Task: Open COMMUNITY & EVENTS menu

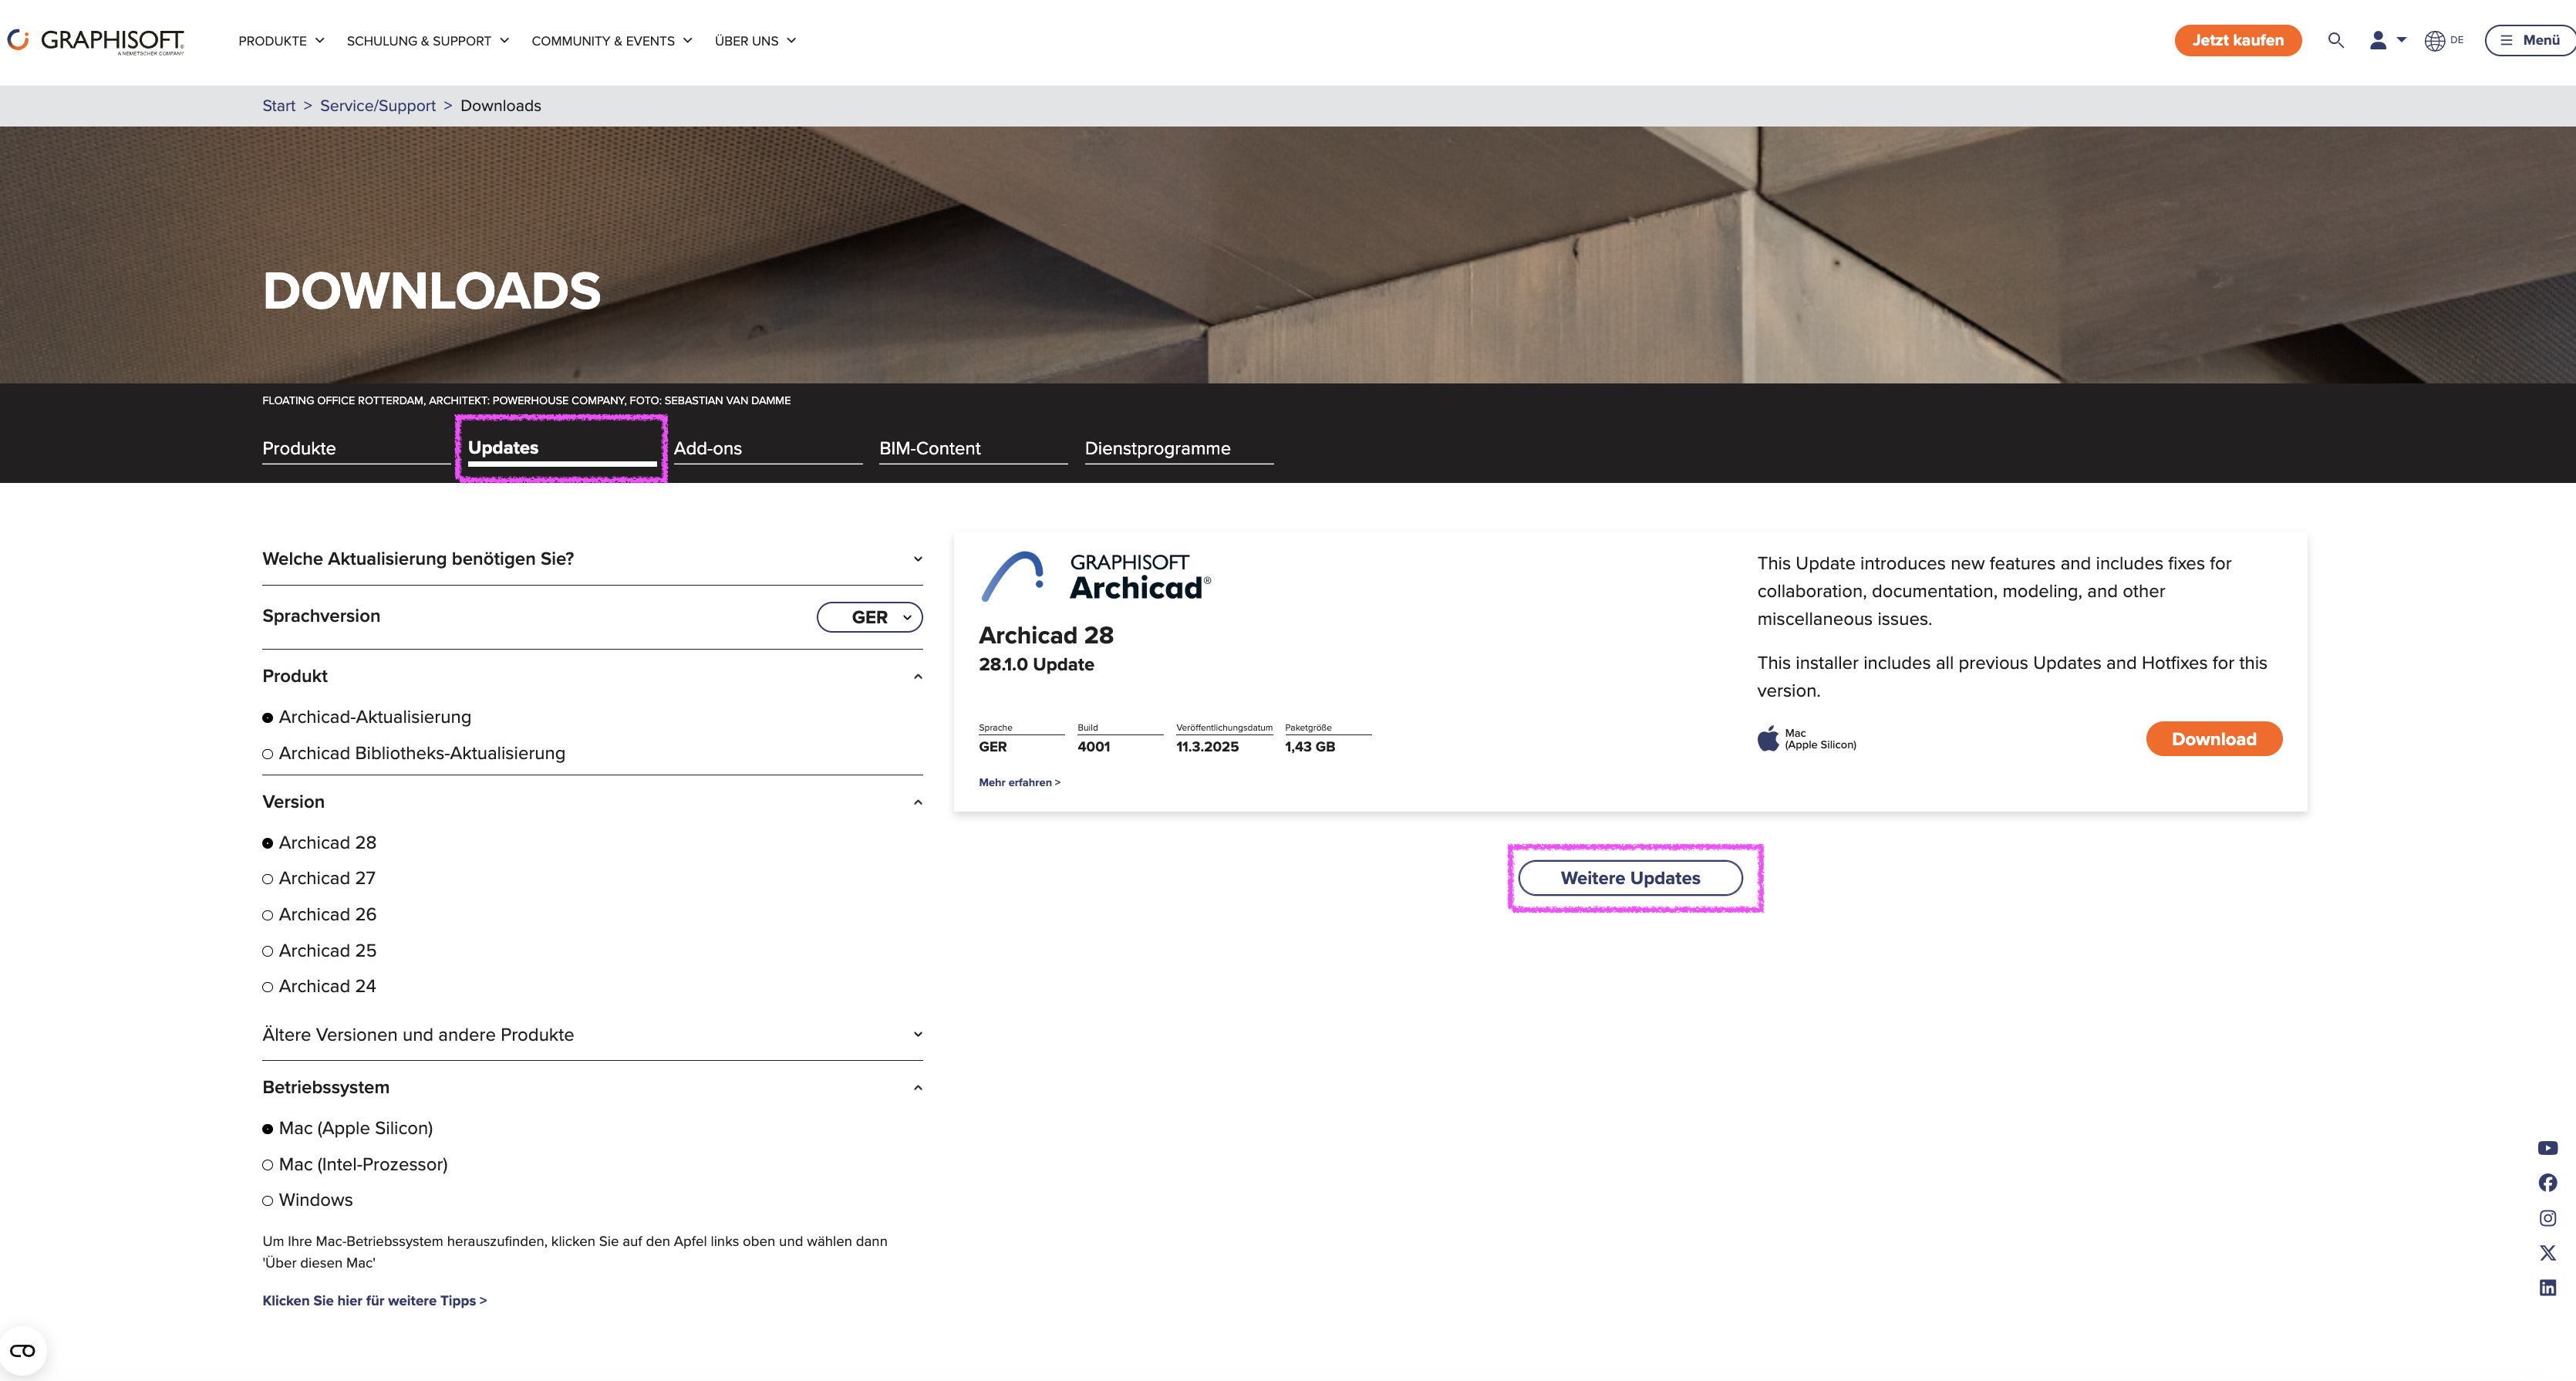Action: (x=611, y=41)
